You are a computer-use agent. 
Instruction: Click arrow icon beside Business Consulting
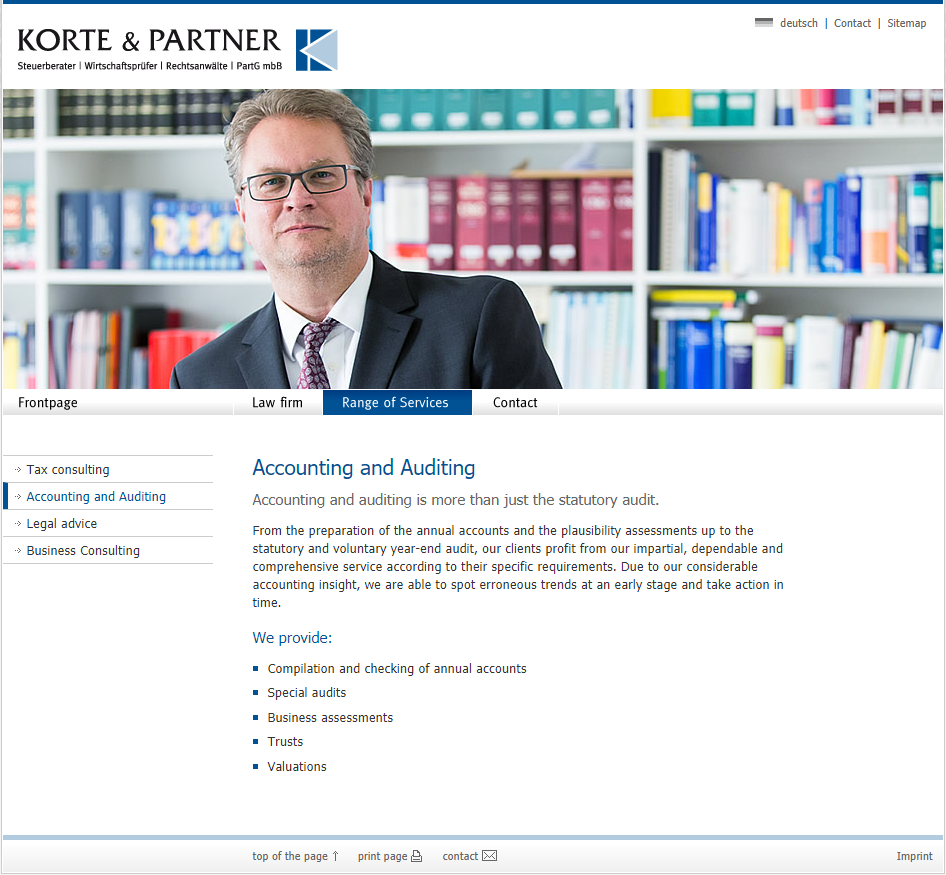(x=18, y=550)
